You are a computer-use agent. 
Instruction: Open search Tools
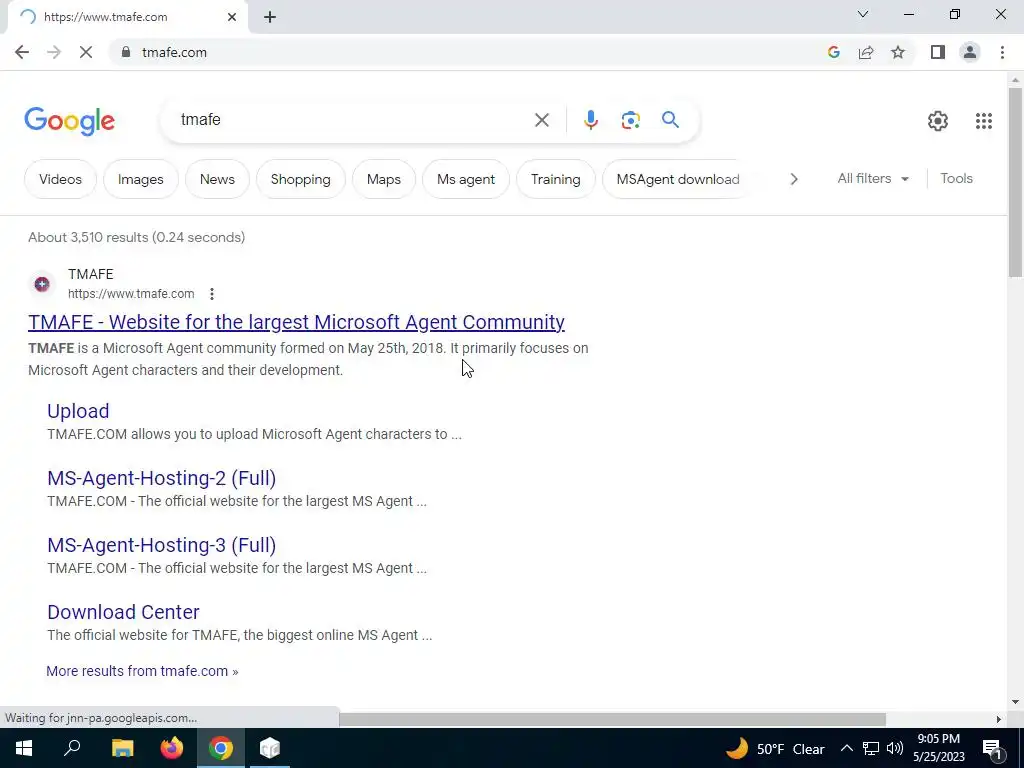(x=956, y=178)
